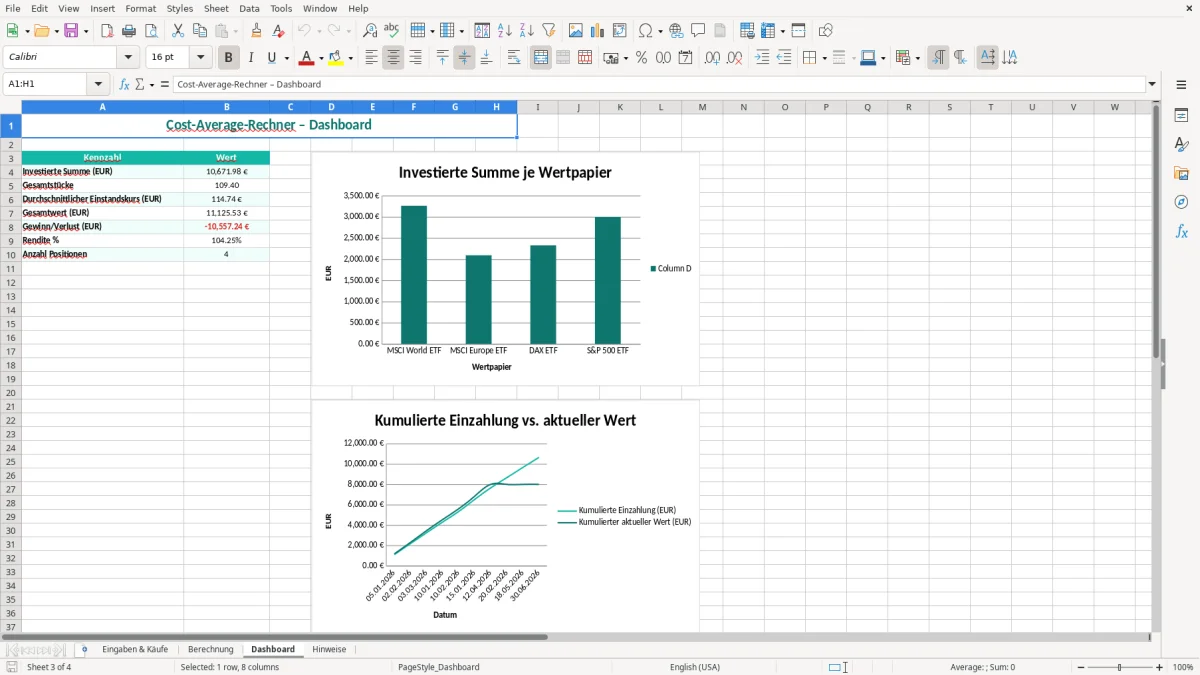Toggle Align Right
Image resolution: width=1200 pixels, height=675 pixels.
415,58
